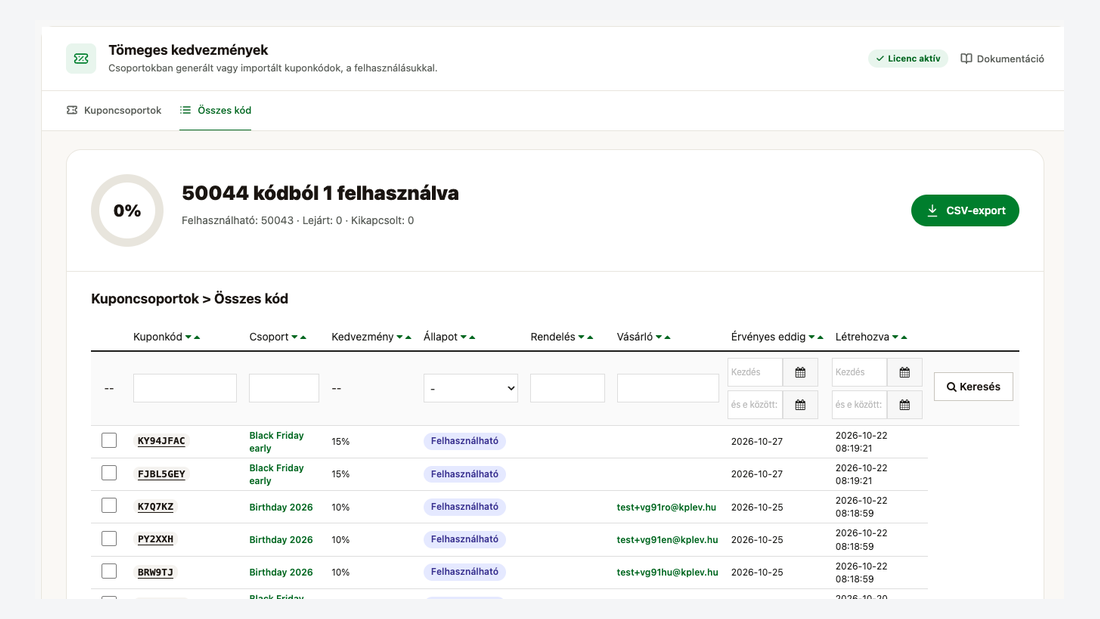Sort by Vásárló column arrows
This screenshot has width=1100, height=619.
(663, 338)
